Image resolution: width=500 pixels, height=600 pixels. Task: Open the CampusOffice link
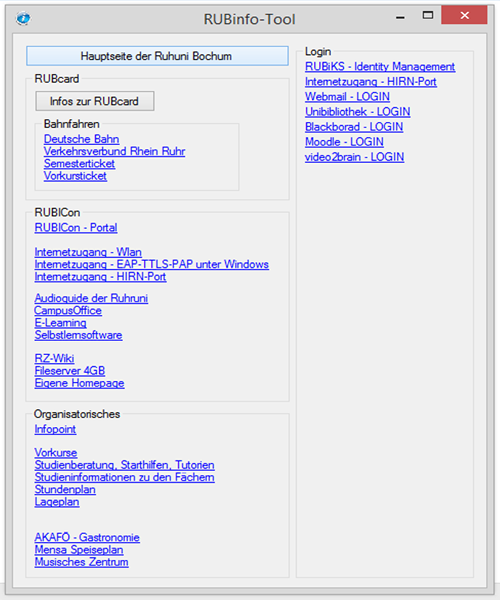click(x=68, y=310)
